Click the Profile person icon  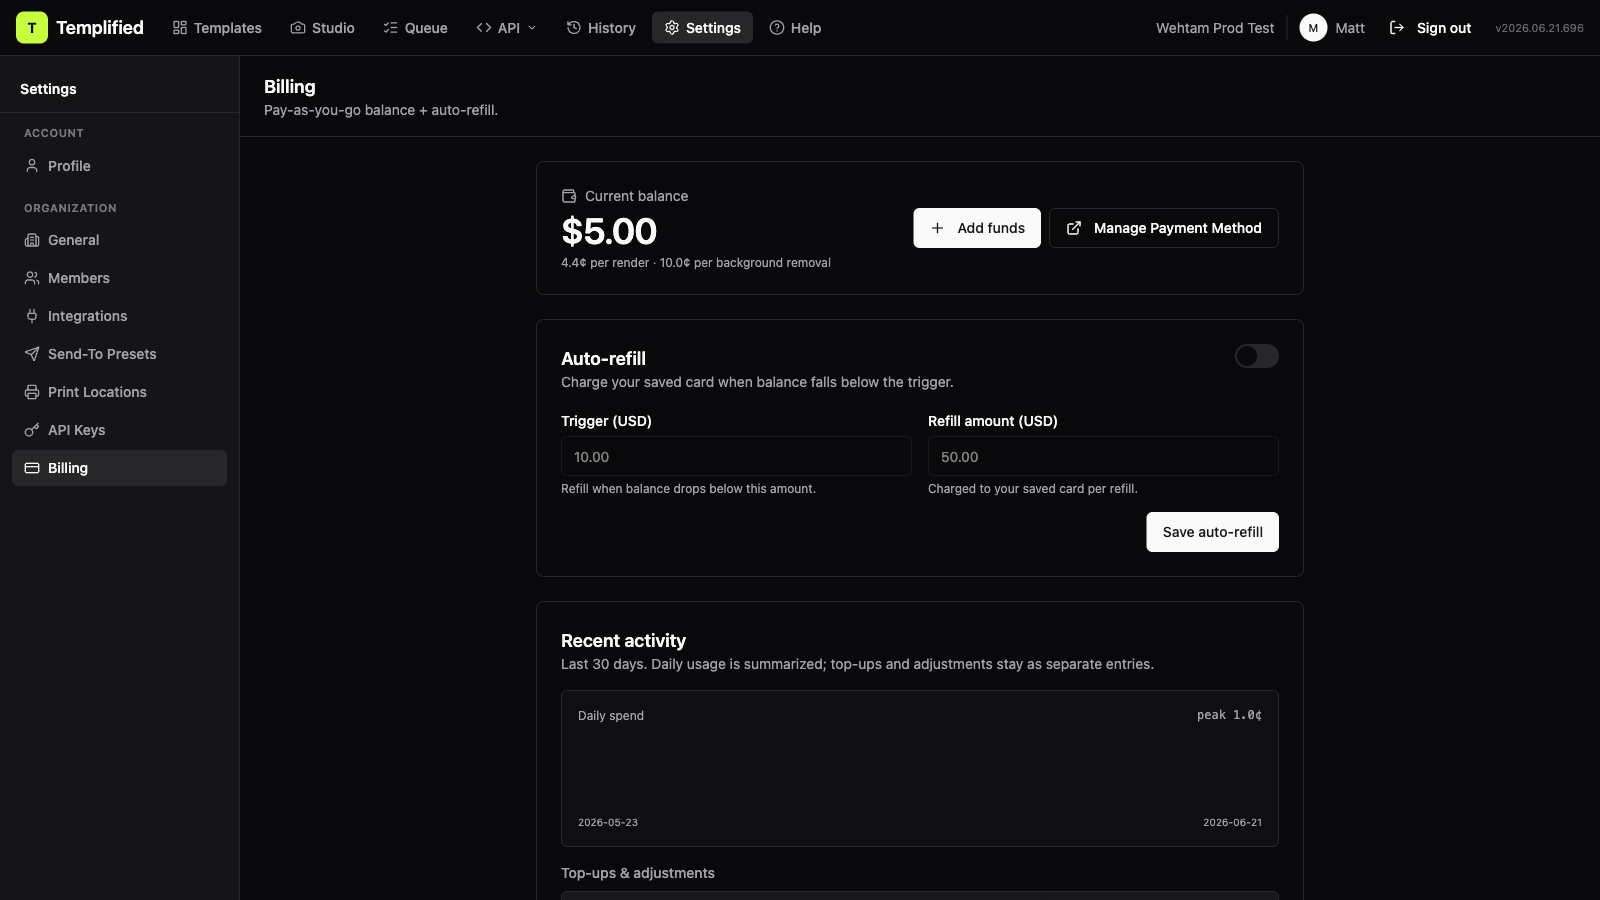pos(32,166)
